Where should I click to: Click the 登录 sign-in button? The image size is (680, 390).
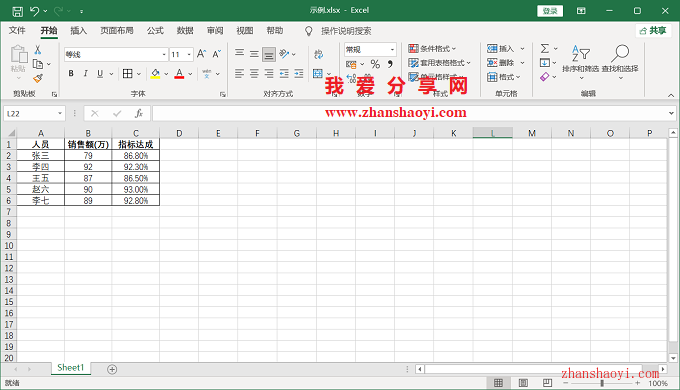(x=550, y=11)
